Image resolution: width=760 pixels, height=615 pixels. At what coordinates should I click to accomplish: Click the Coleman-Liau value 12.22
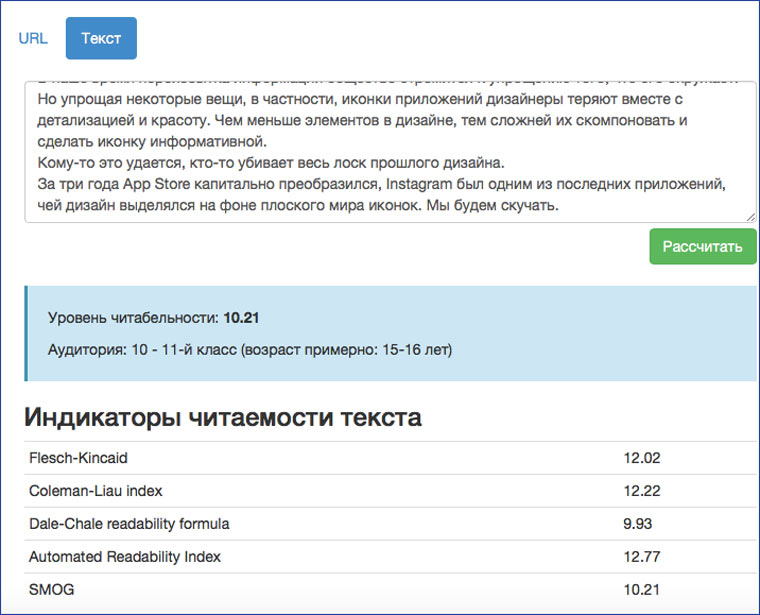(x=642, y=491)
